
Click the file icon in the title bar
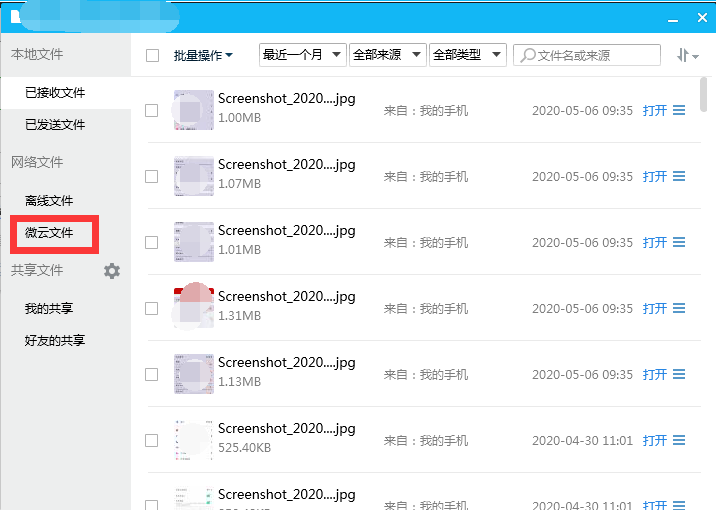(x=16, y=16)
